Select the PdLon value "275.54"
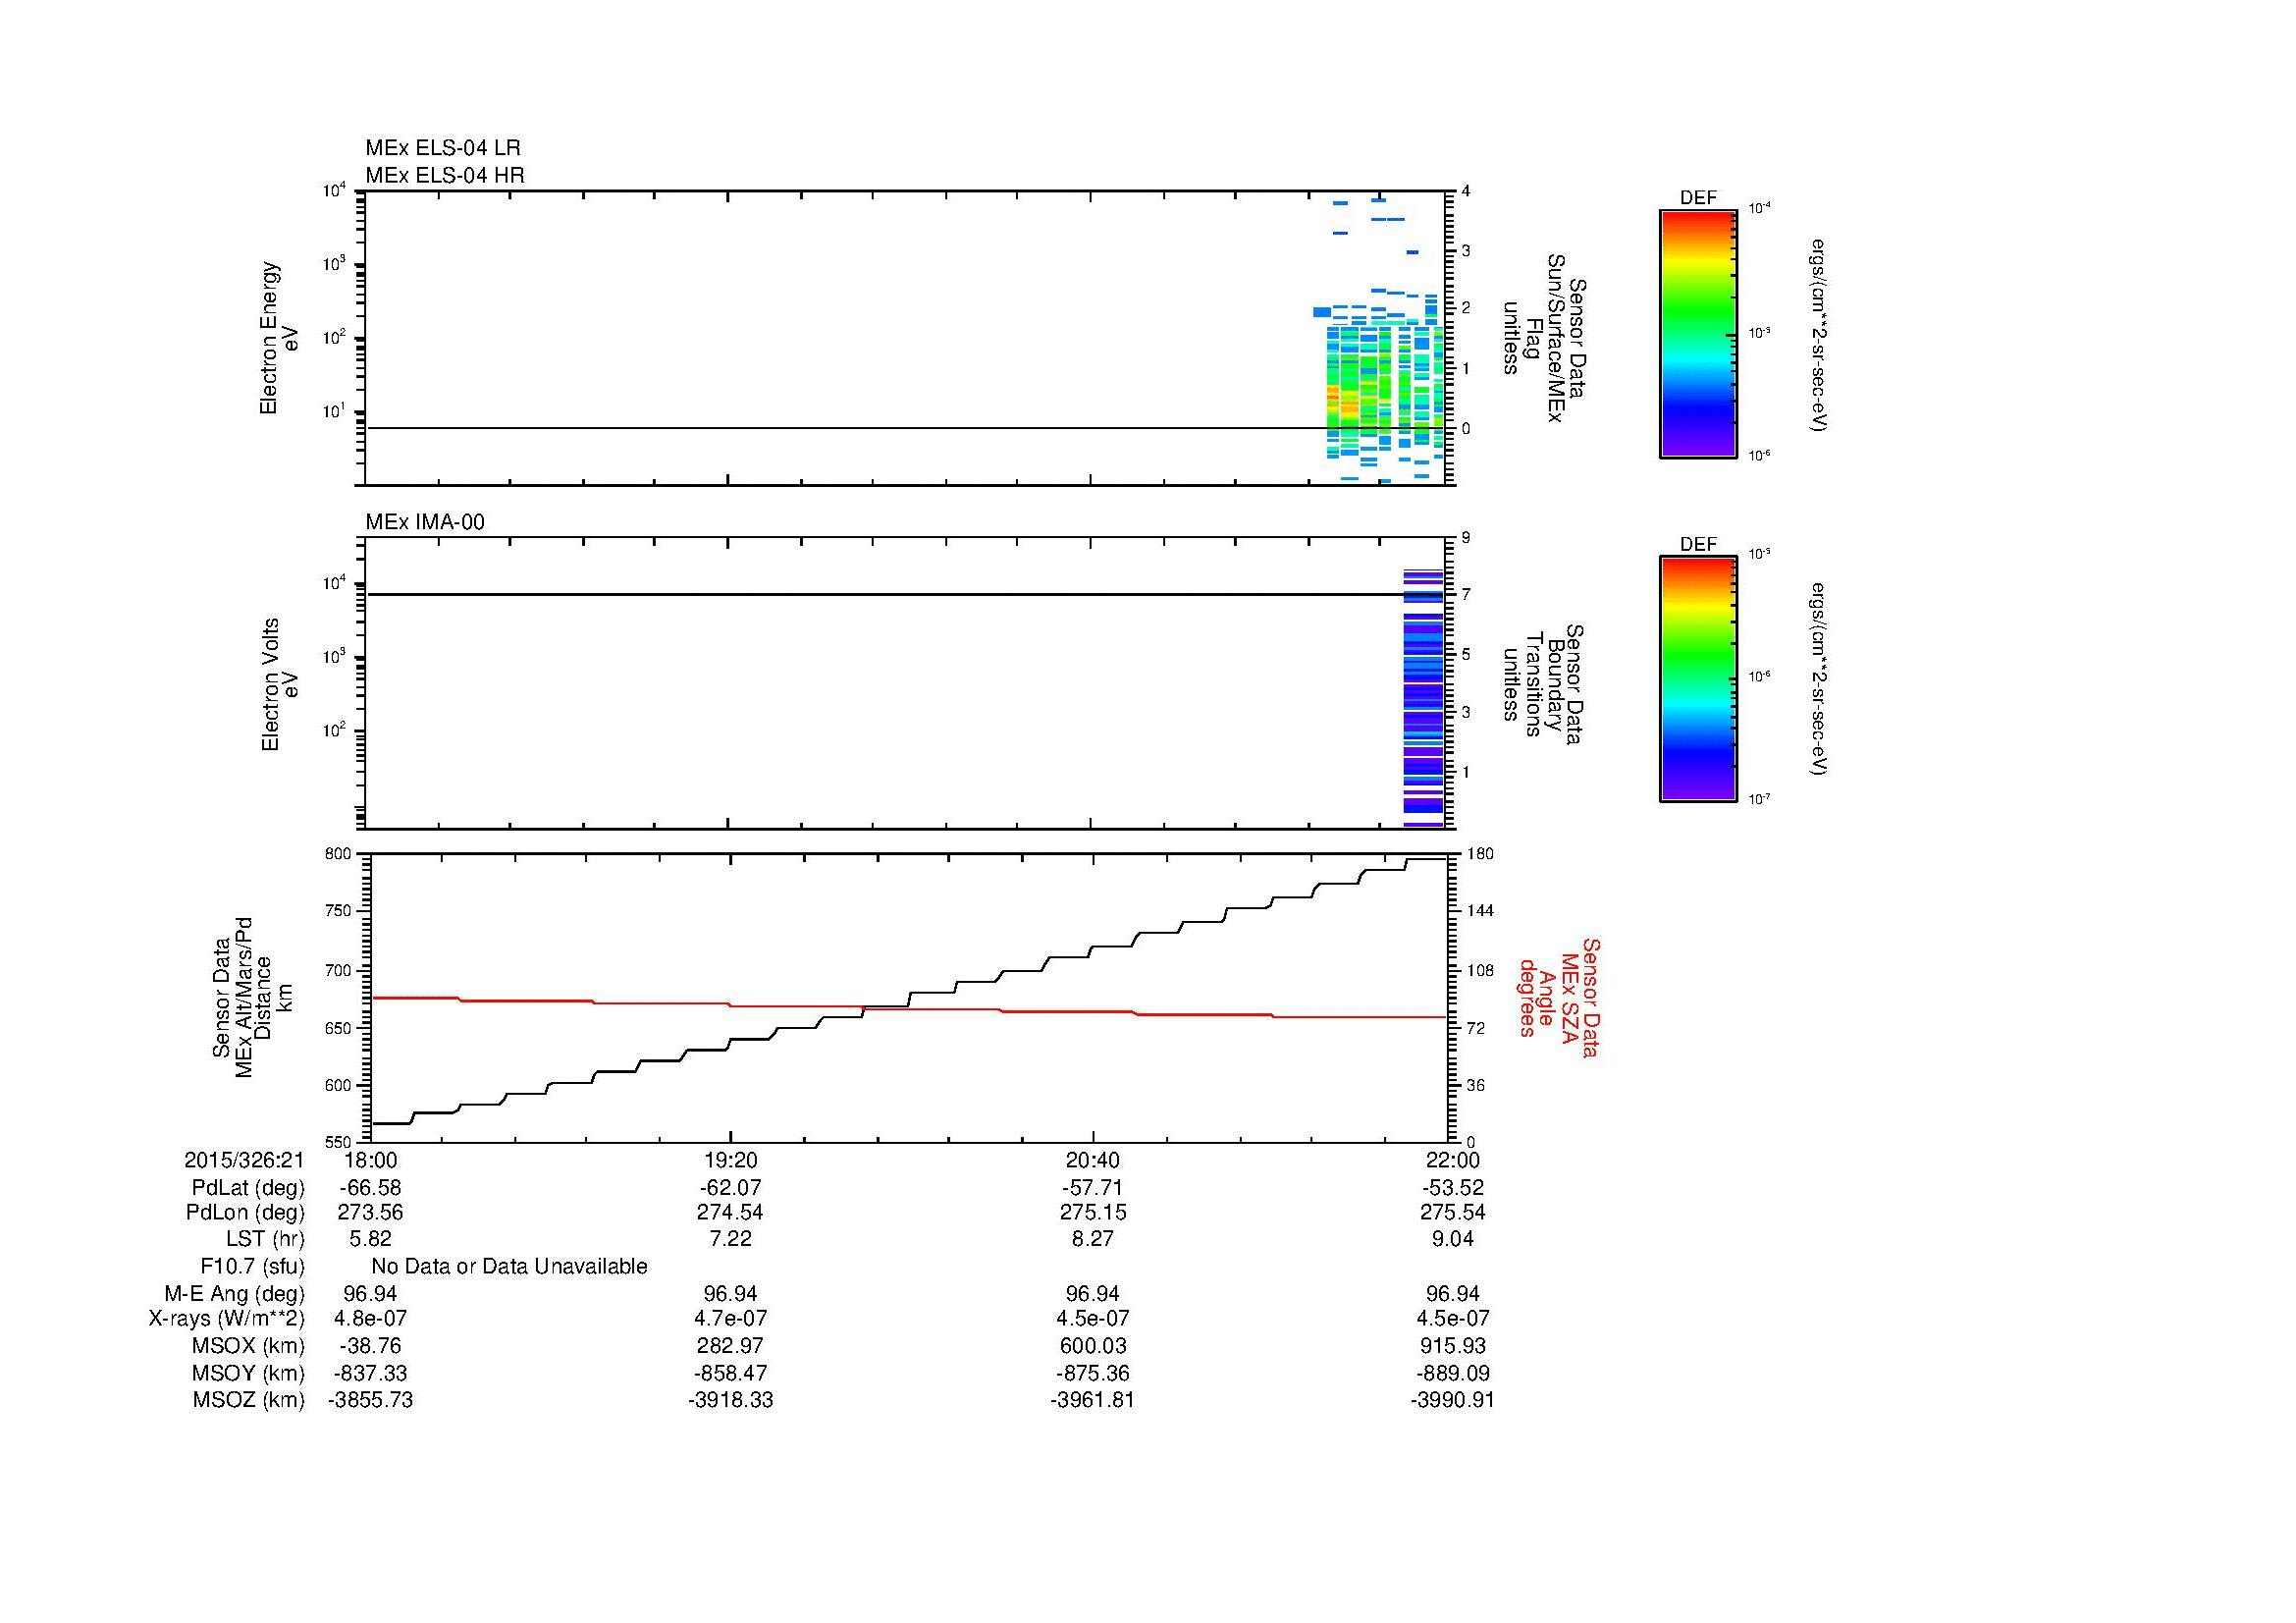The height and width of the screenshot is (1623, 2296). pyautogui.click(x=1453, y=1213)
